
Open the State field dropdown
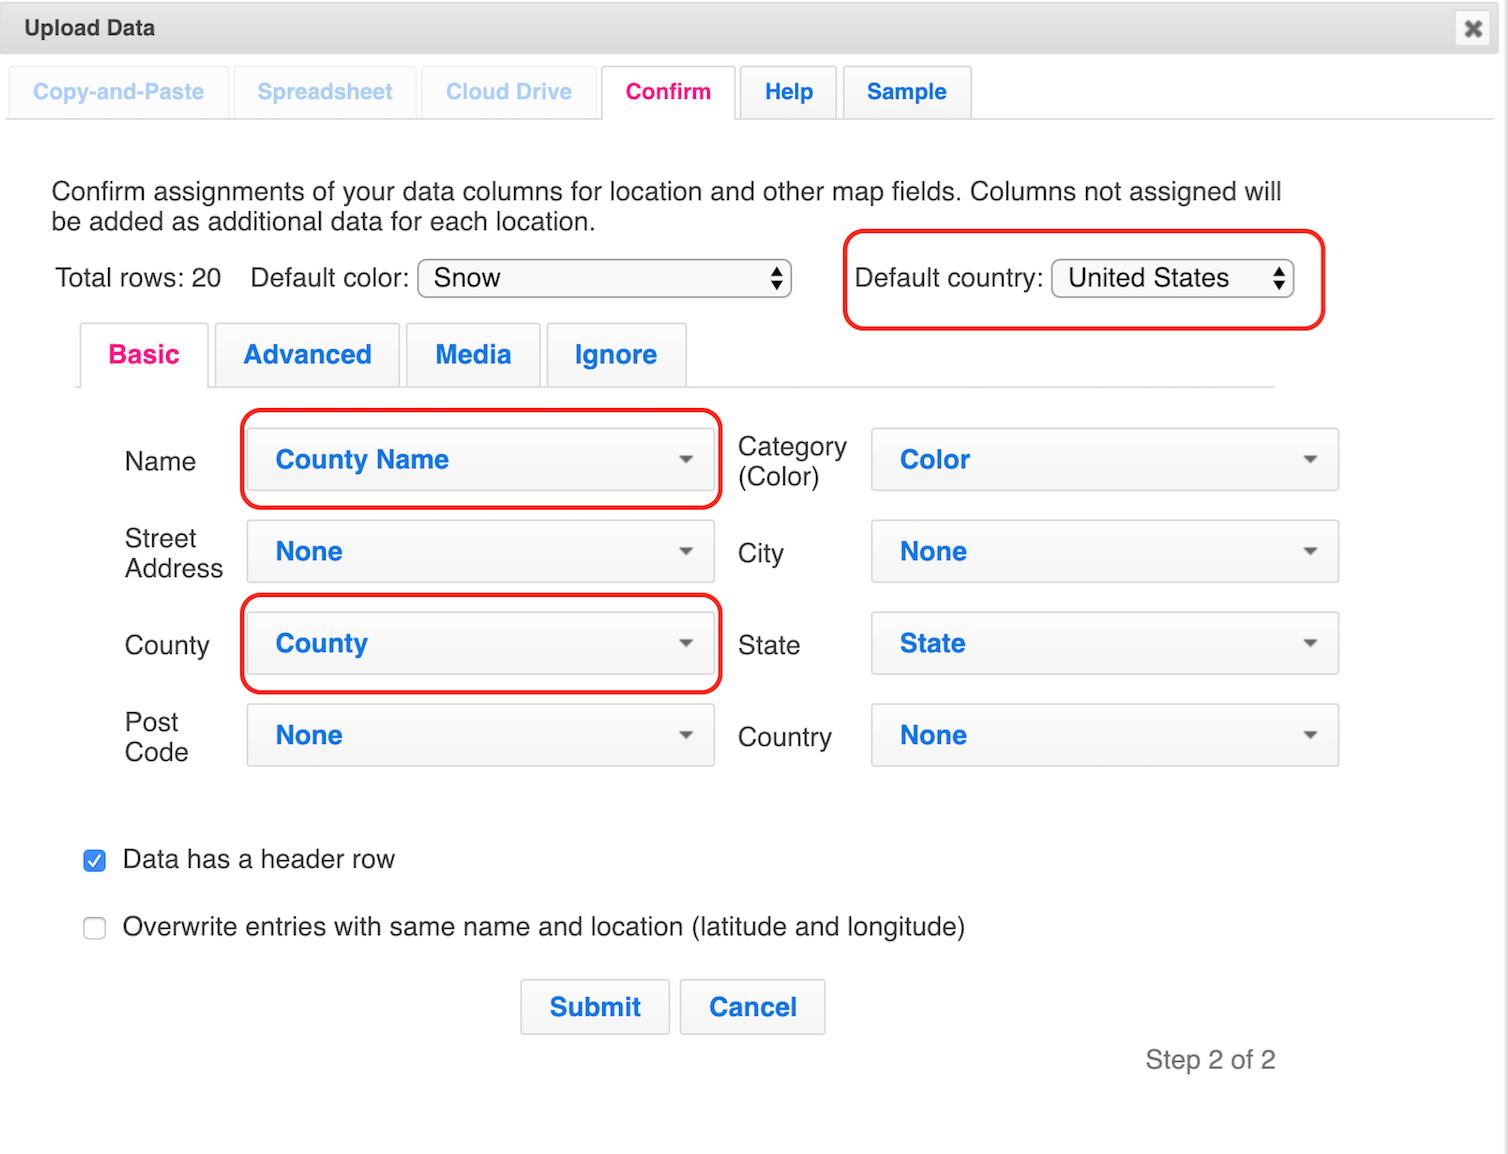(1105, 644)
